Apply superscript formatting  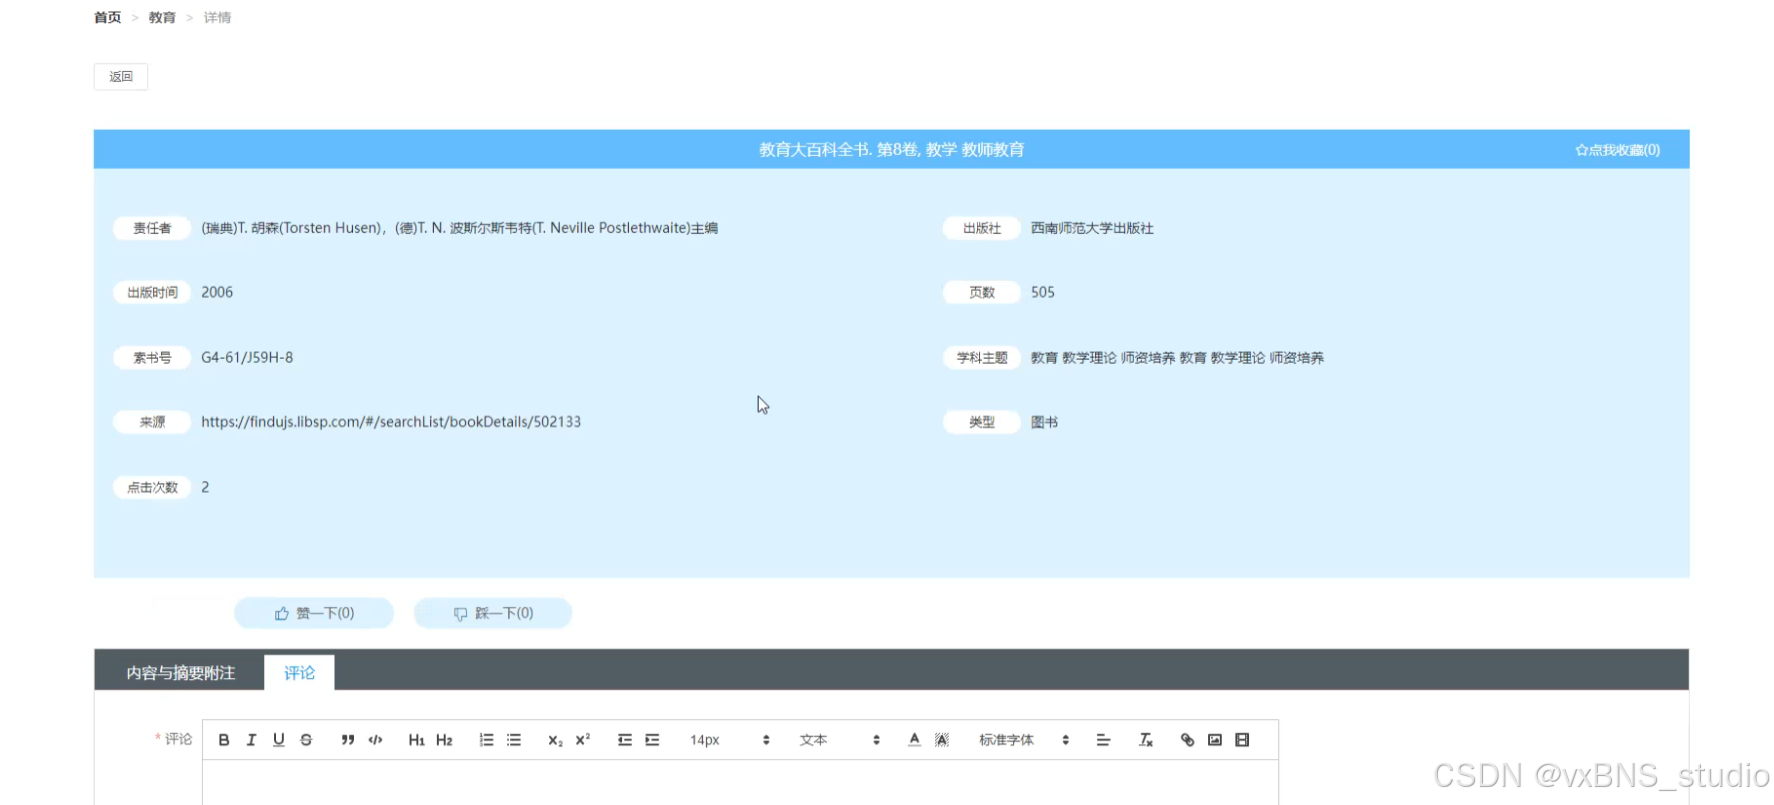[x=583, y=740]
